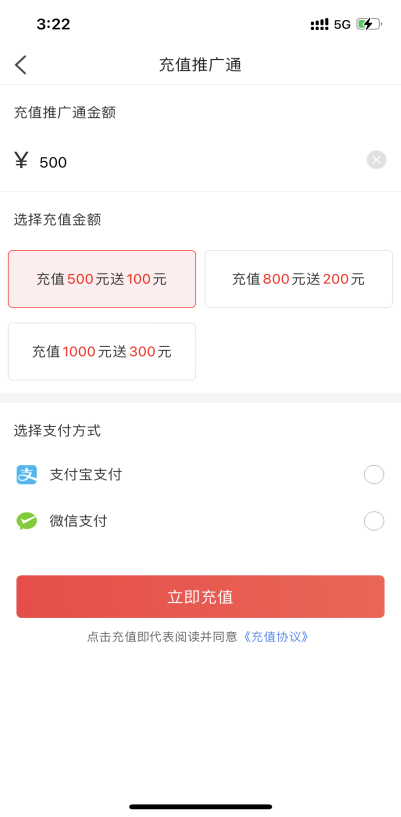Tap the Alipay logo icon
This screenshot has width=401, height=817.
[27, 475]
